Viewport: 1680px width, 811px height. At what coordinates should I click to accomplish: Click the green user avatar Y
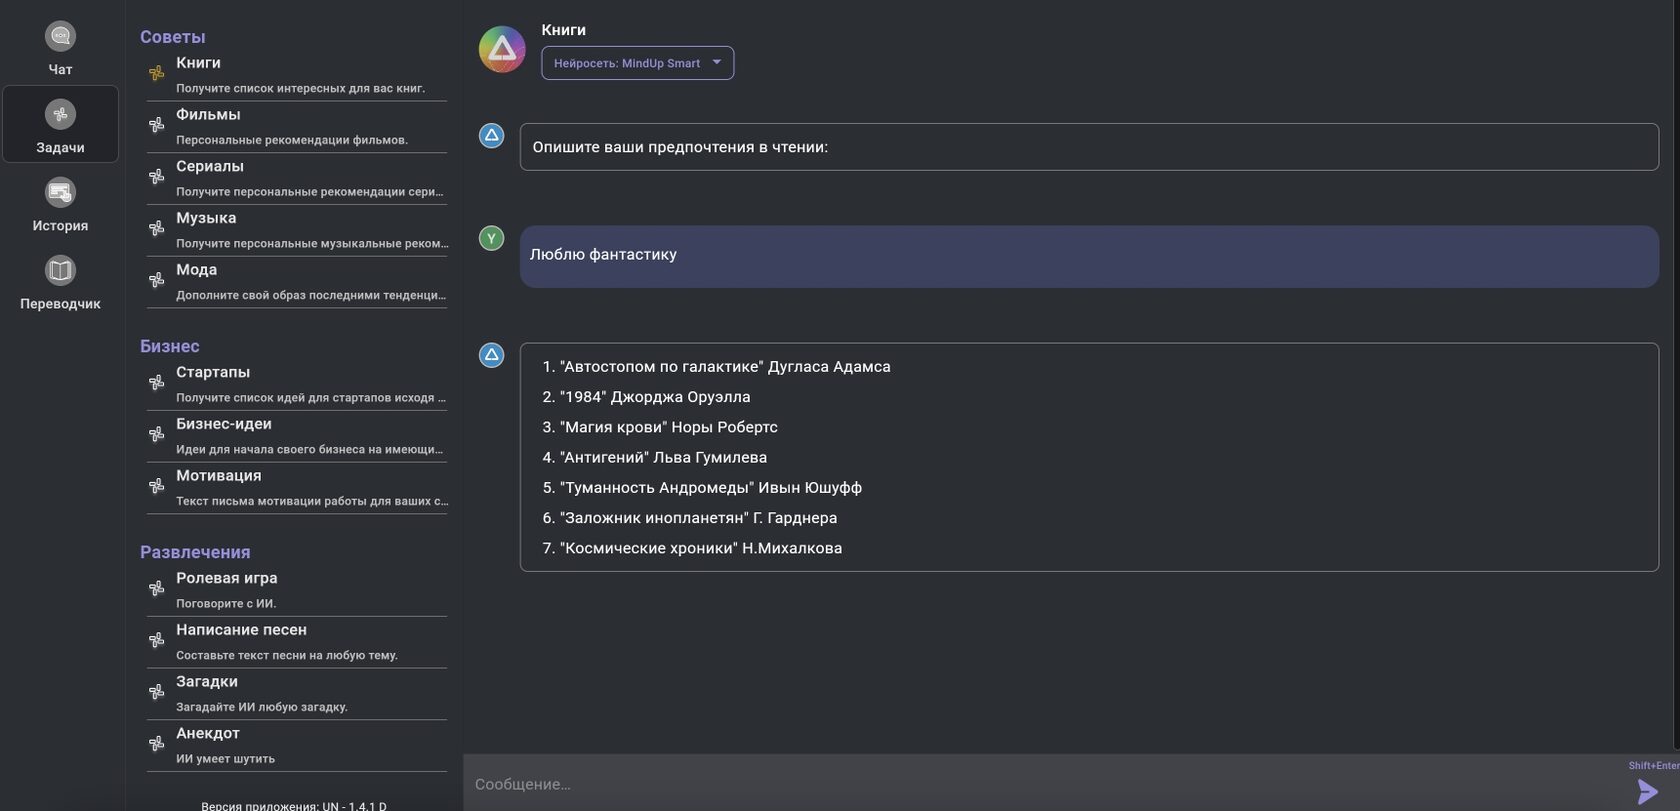click(491, 238)
